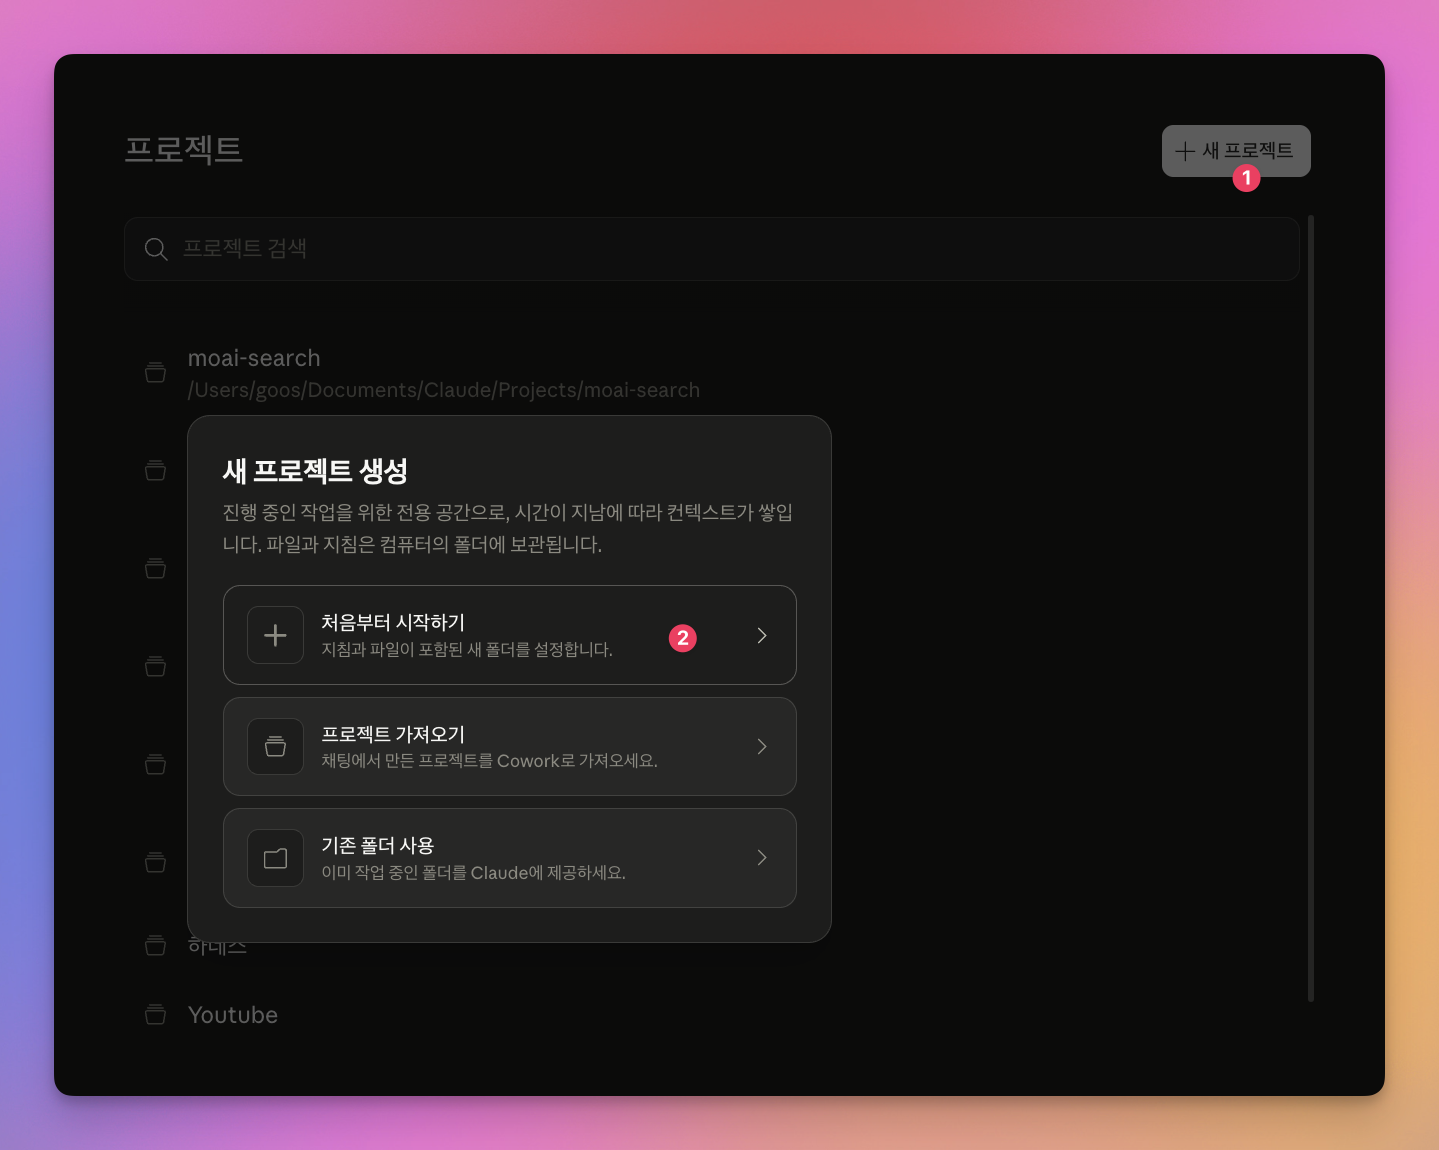Select the 프로젝트 가져오기 option
The height and width of the screenshot is (1150, 1439).
tap(510, 746)
